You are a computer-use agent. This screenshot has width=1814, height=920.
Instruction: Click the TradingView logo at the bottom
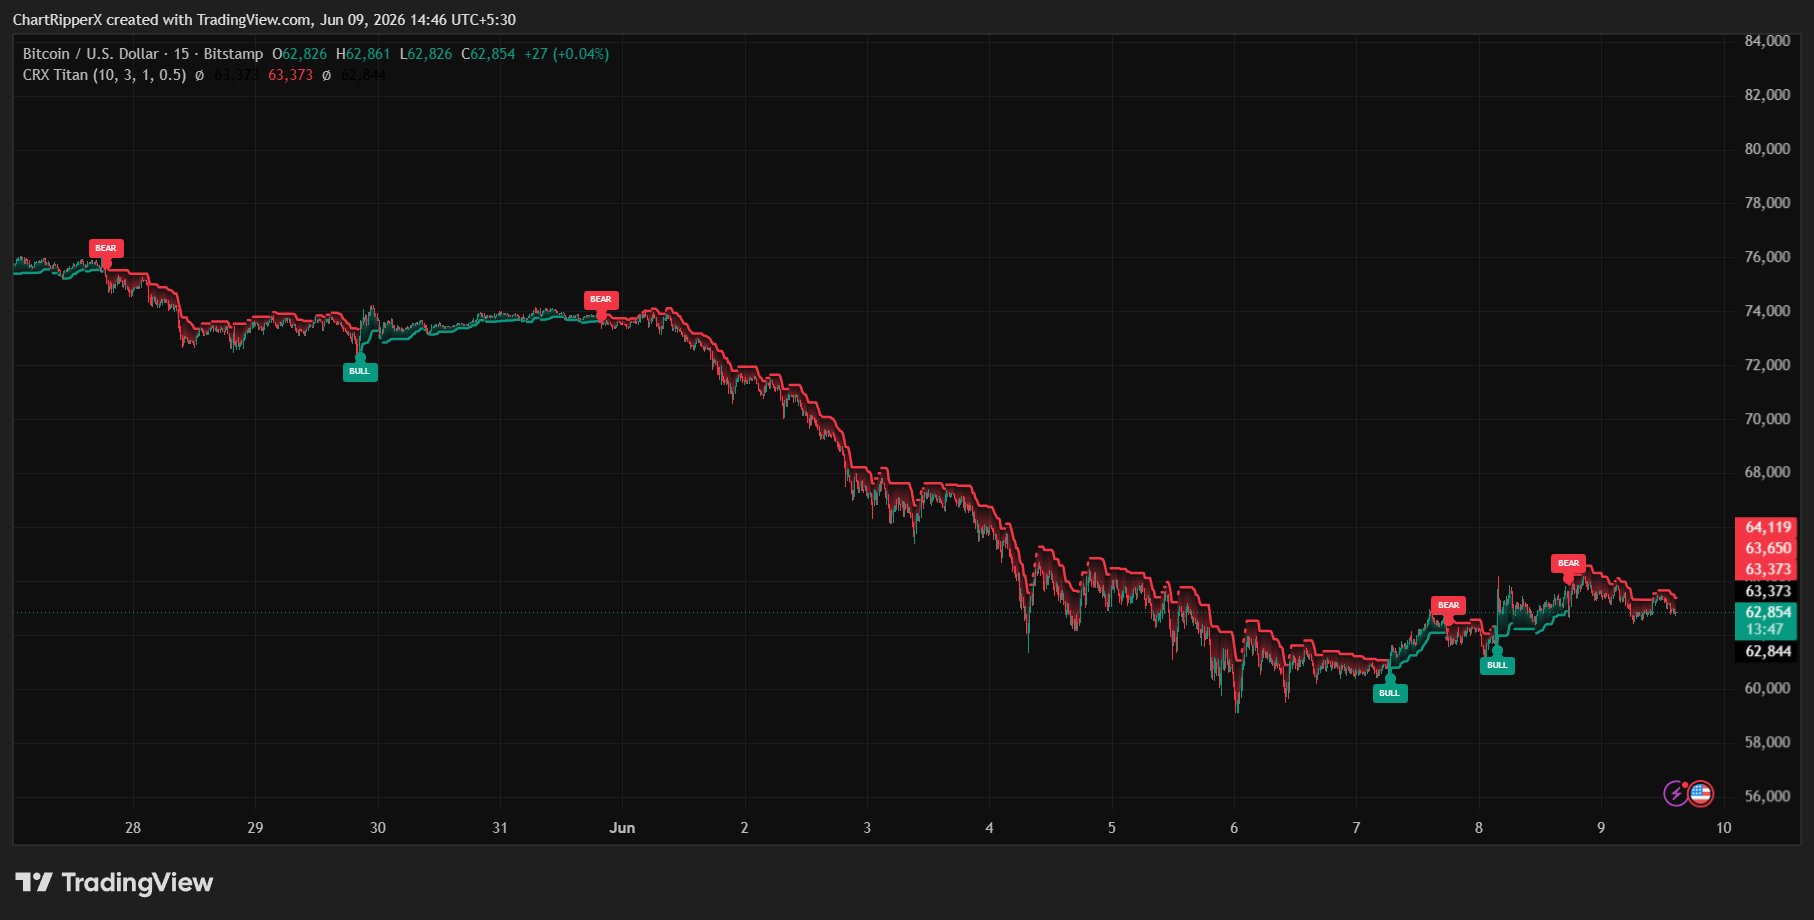click(114, 882)
